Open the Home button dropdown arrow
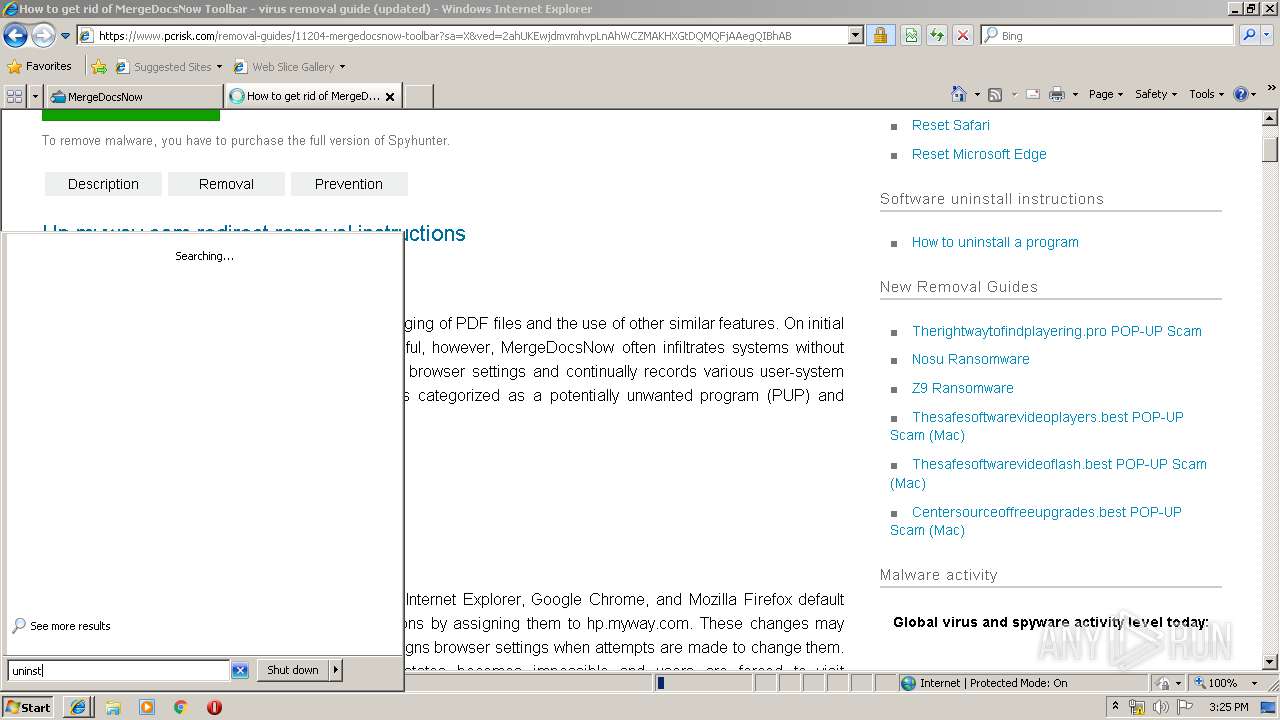 pos(977,95)
